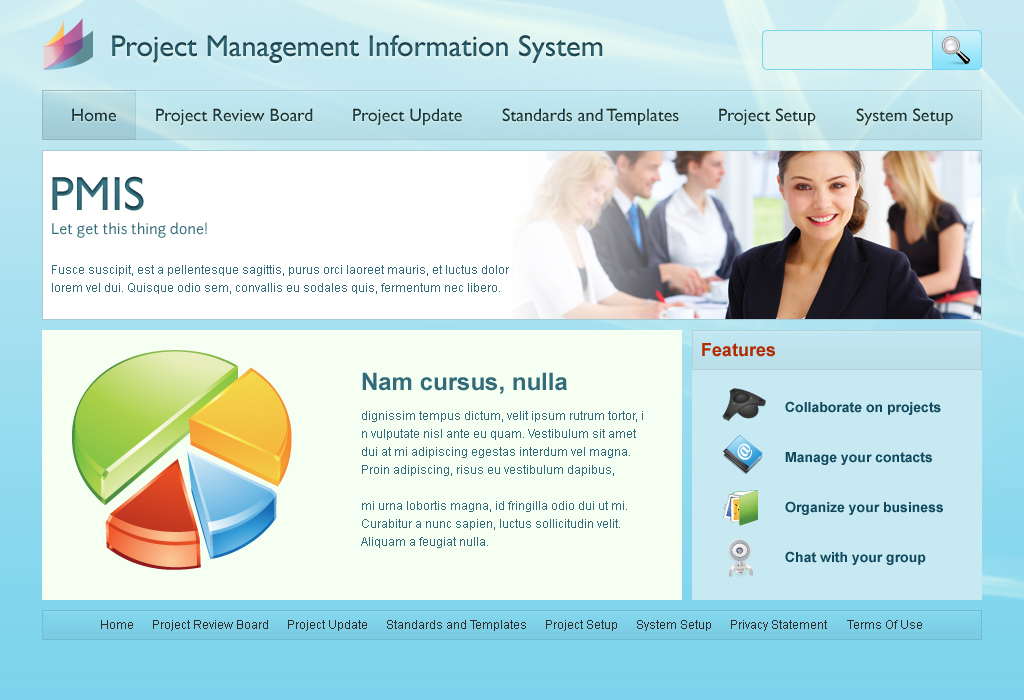Click the Features panel heading
This screenshot has width=1024, height=700.
(738, 350)
